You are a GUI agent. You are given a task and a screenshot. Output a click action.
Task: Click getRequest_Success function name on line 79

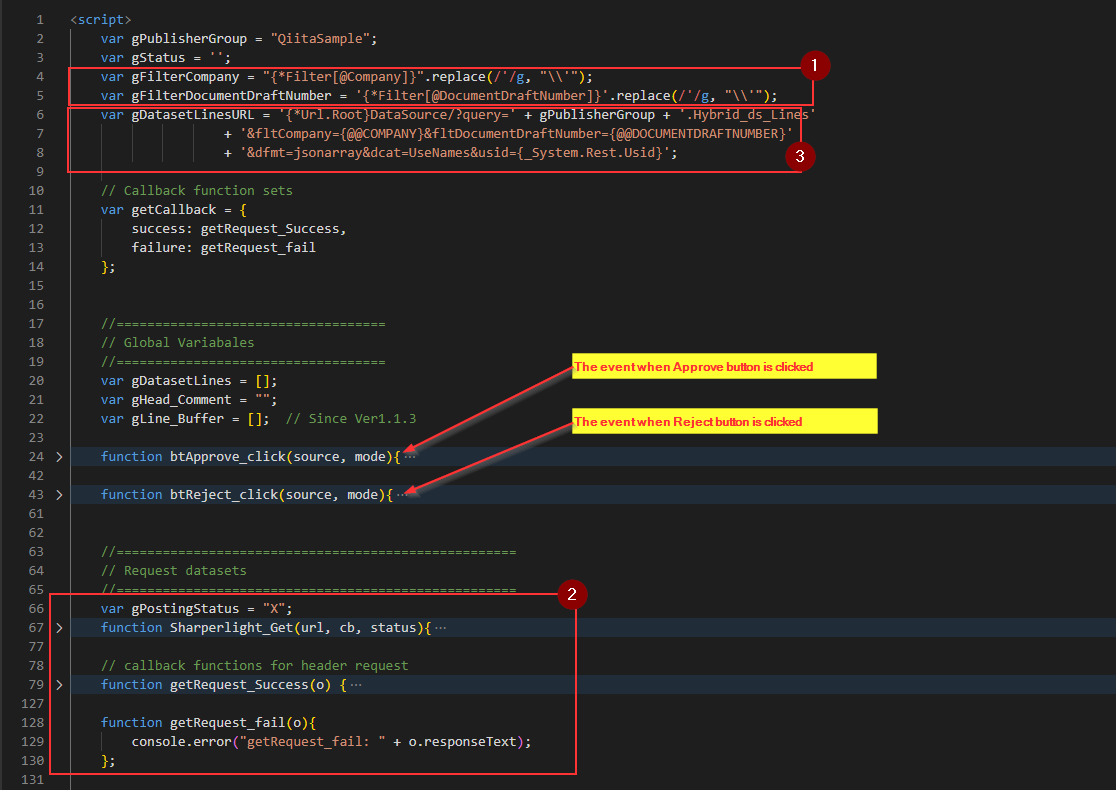pos(239,685)
